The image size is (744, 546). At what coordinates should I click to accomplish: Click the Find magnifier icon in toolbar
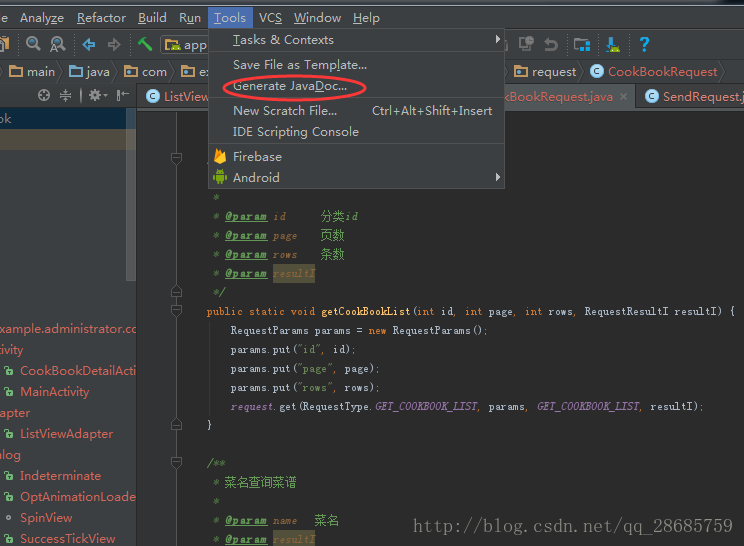click(x=33, y=44)
